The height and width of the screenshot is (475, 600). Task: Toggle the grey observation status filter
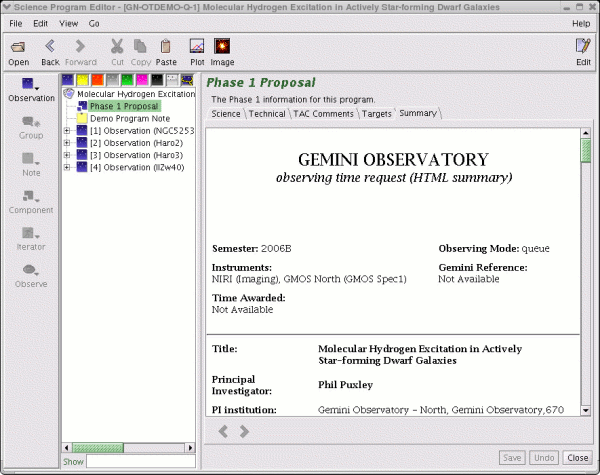(112, 80)
